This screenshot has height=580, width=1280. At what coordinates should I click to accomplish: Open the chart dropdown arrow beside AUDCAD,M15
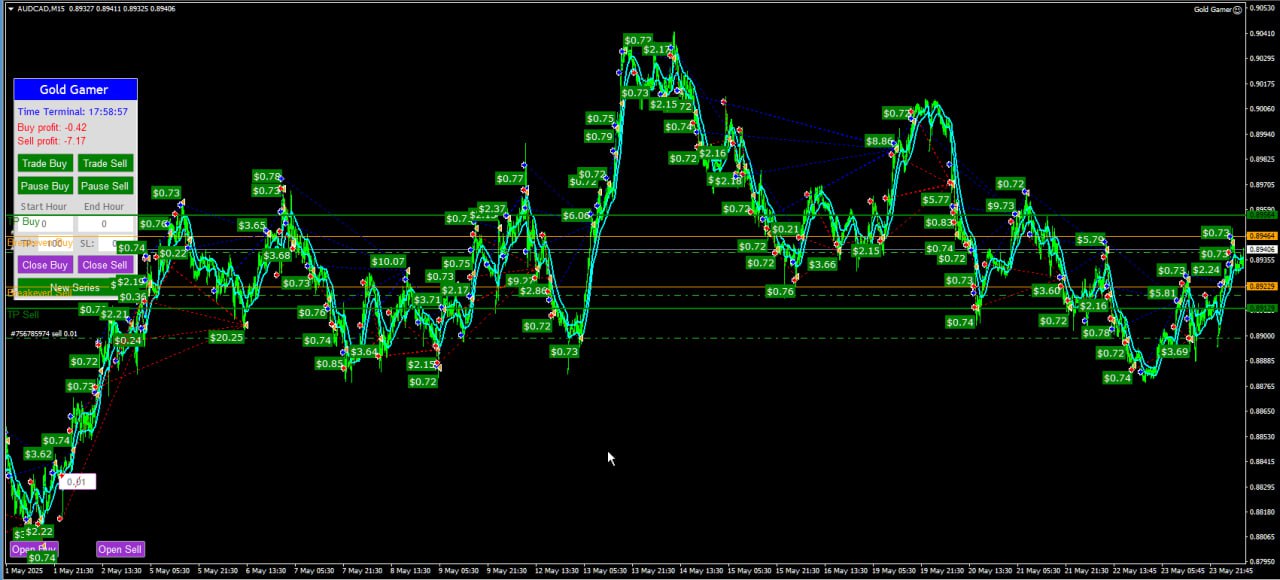10,9
